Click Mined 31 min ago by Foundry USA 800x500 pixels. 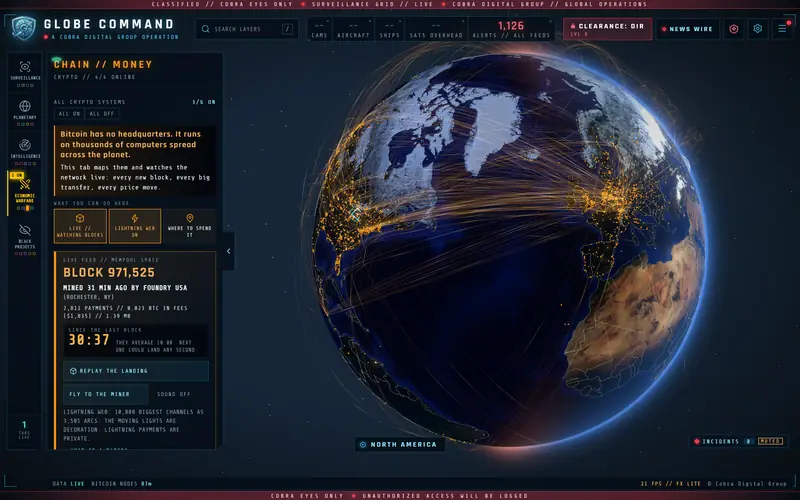point(125,288)
